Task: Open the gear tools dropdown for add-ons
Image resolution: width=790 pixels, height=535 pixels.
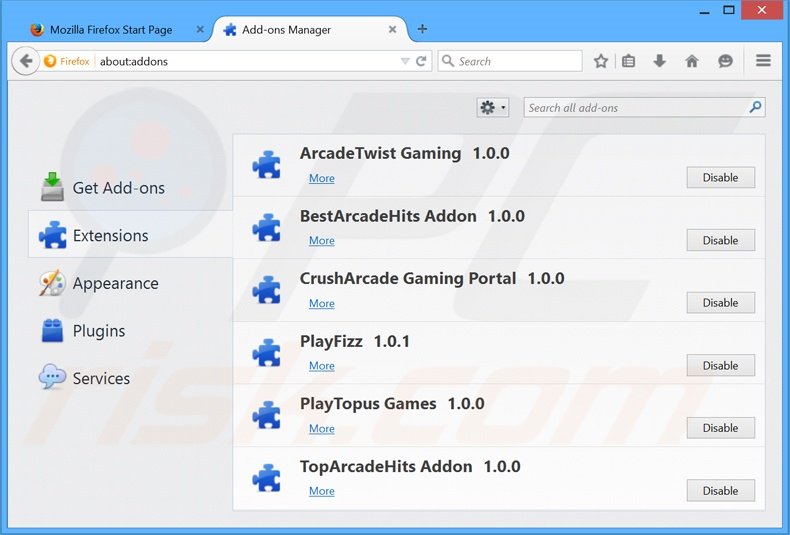Action: click(x=493, y=107)
